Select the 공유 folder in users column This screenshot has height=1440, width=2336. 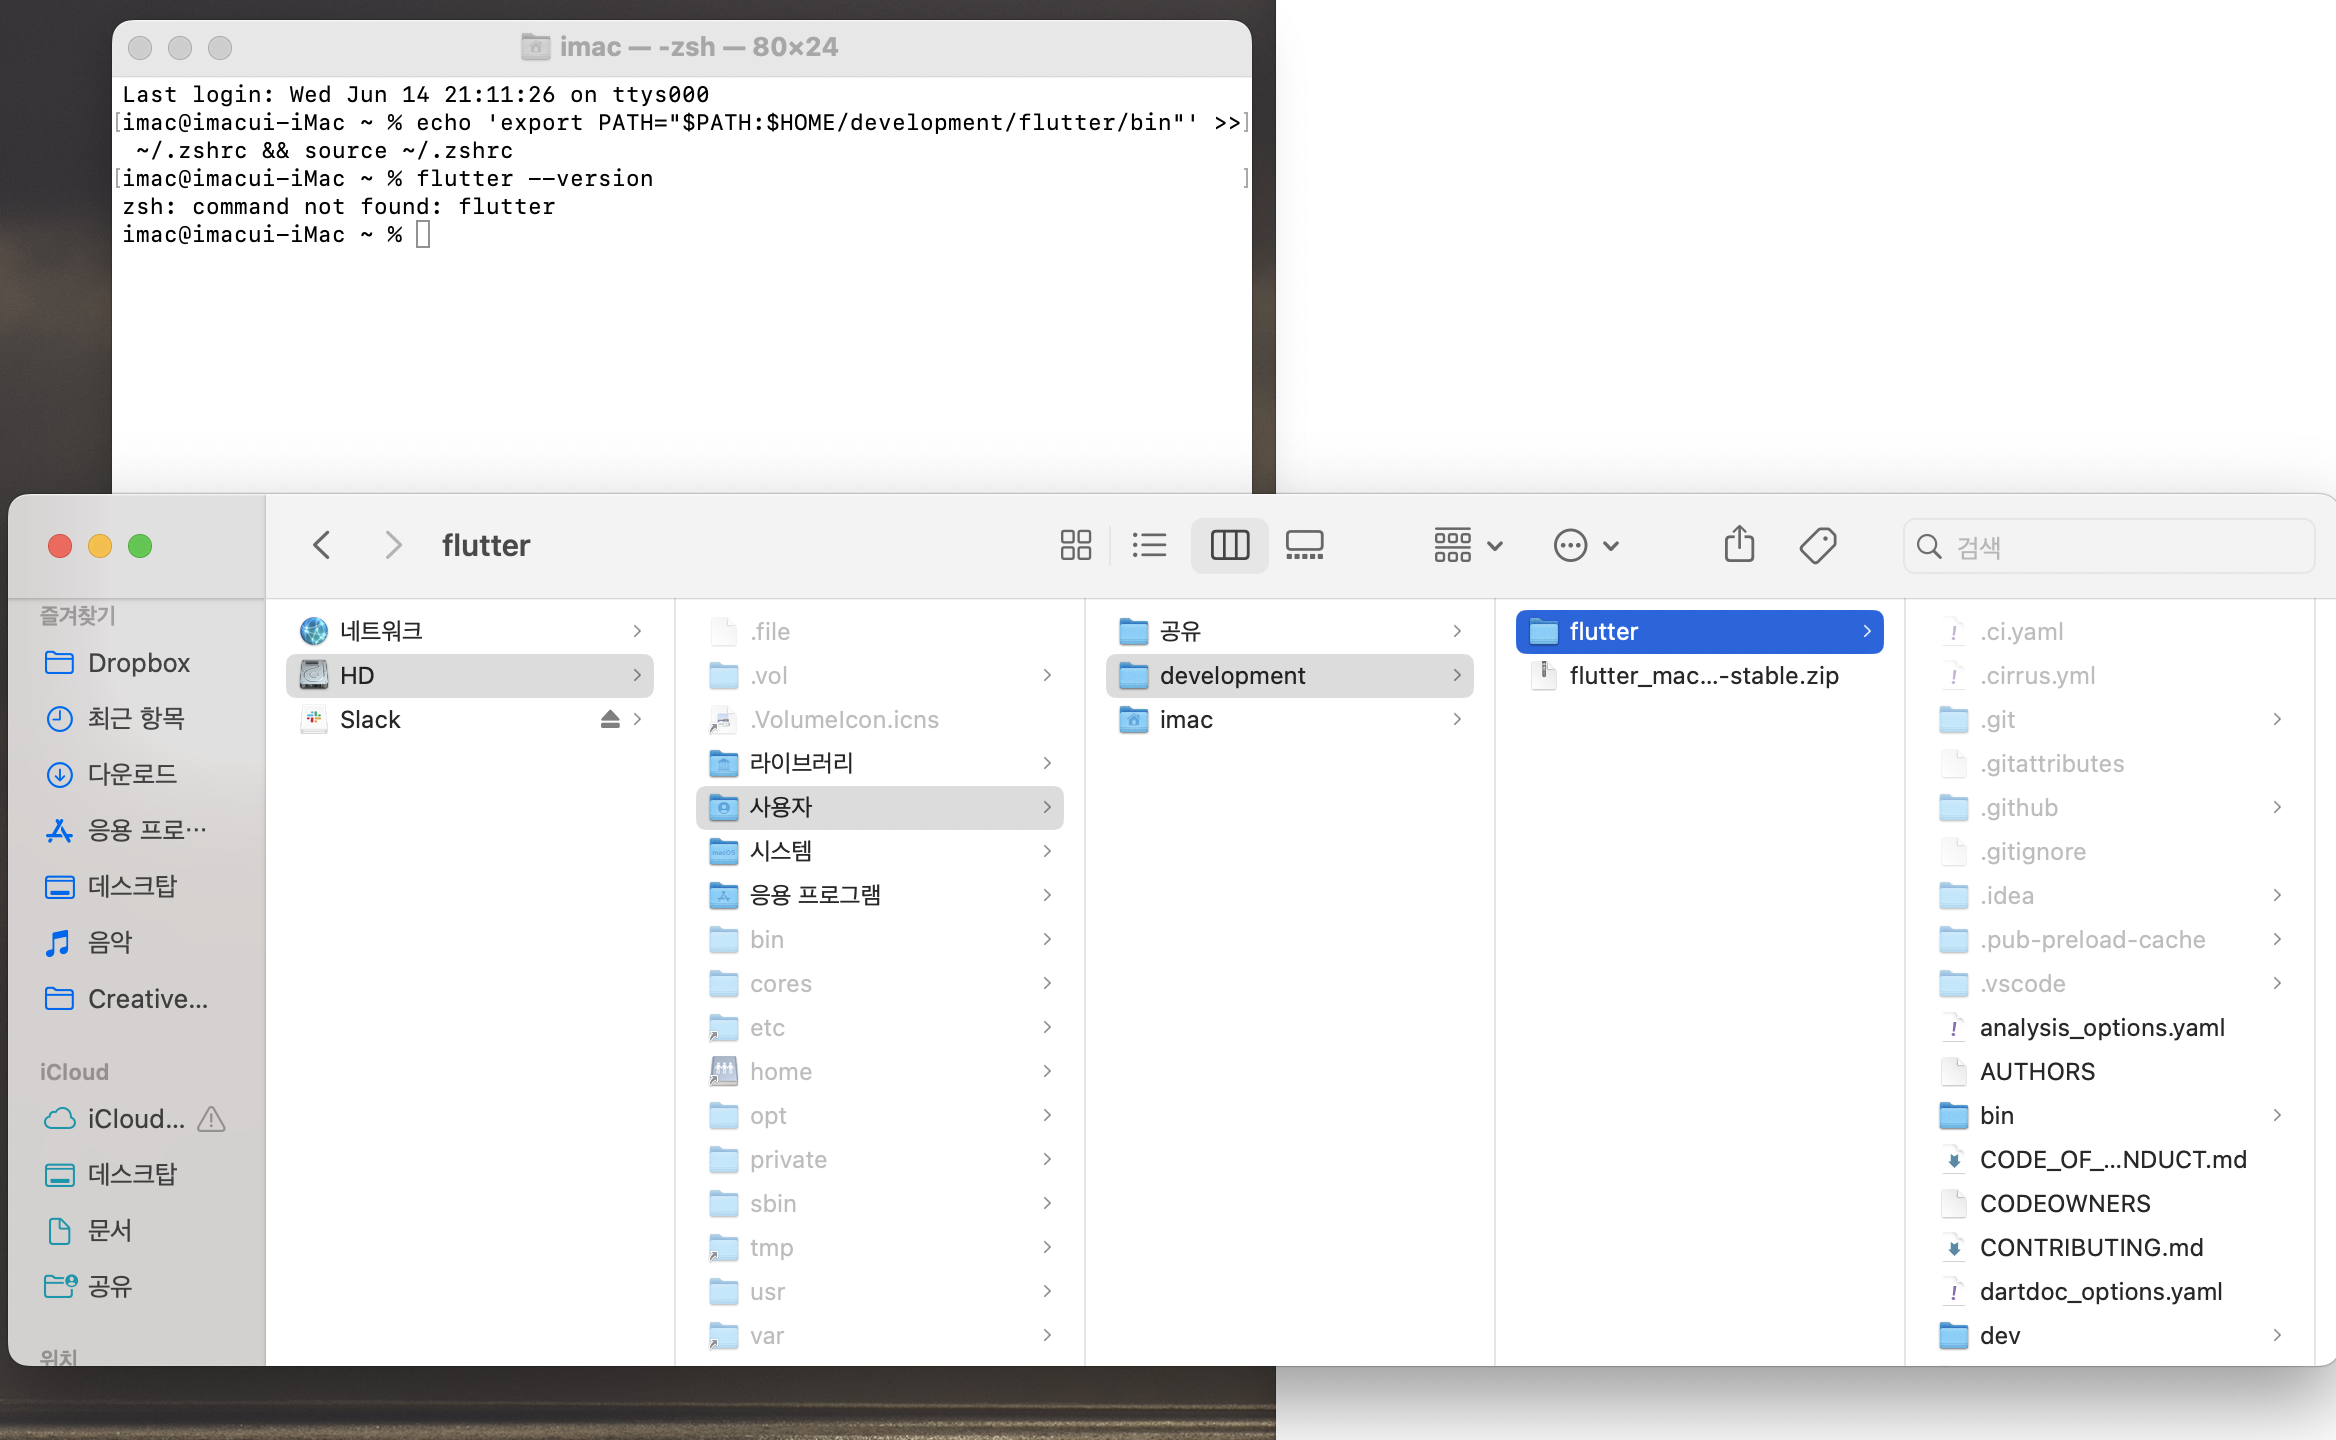1290,631
